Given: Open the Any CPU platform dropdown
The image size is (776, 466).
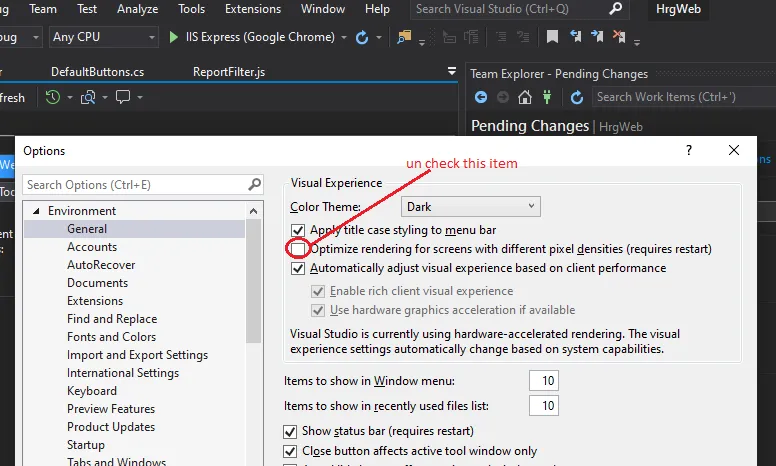Looking at the screenshot, I should [x=103, y=37].
